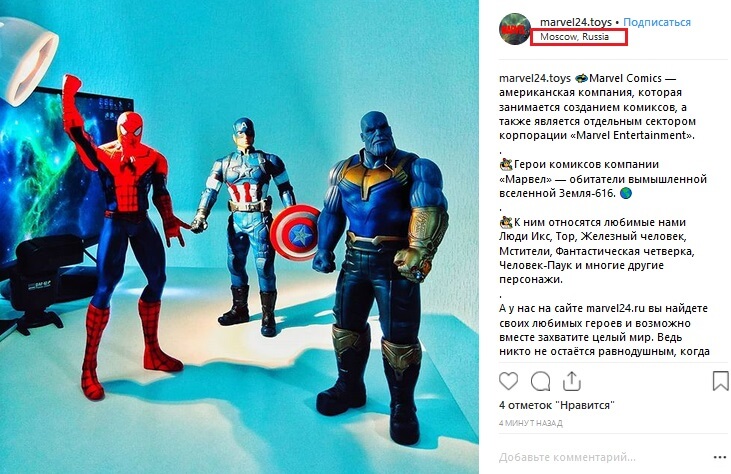
Task: Click marvel24.toys username in the caption
Action: point(535,78)
